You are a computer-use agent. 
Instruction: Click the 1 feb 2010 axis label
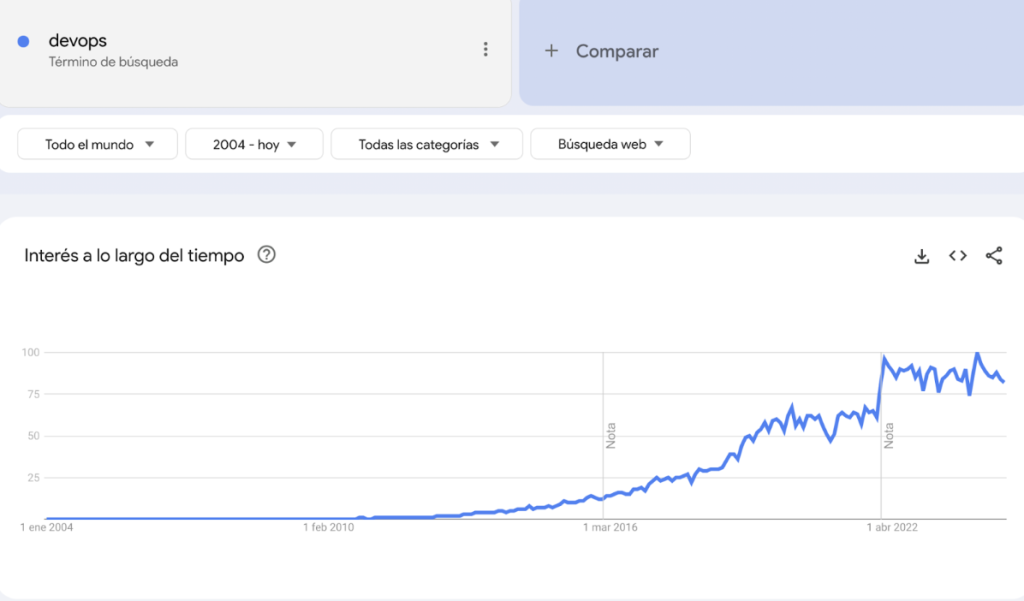coord(329,527)
